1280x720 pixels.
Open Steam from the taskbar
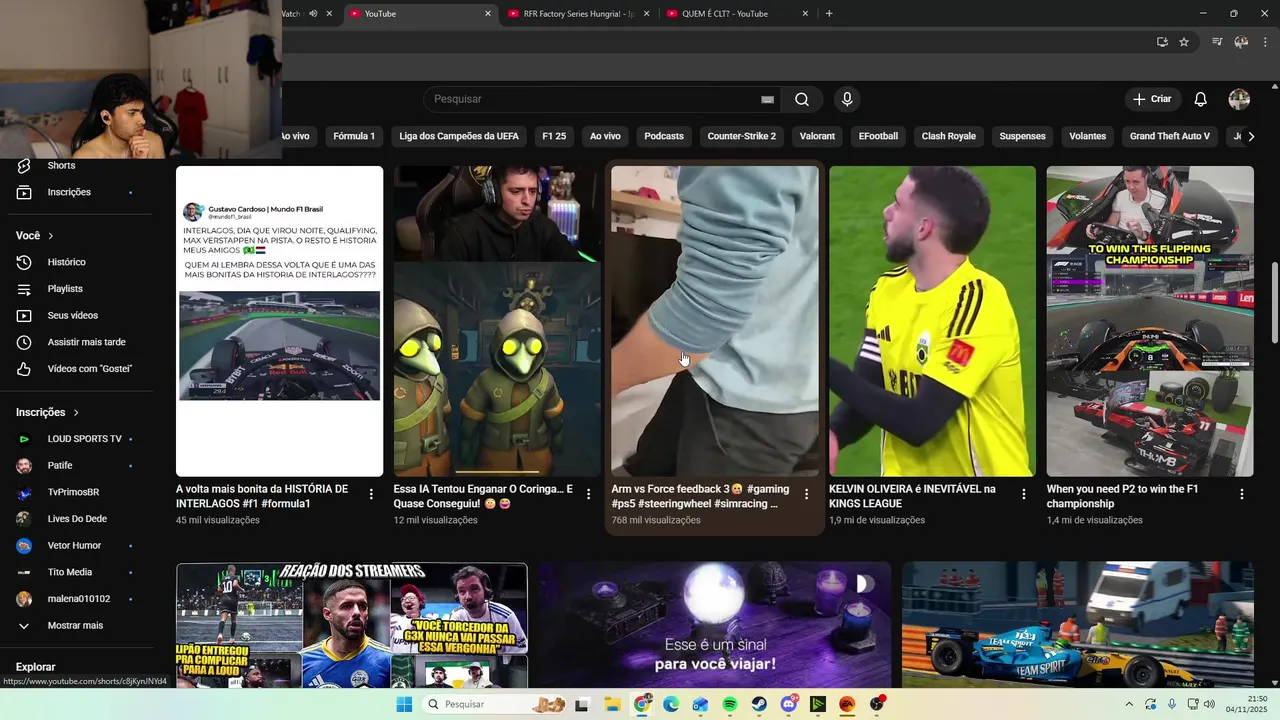(758, 704)
